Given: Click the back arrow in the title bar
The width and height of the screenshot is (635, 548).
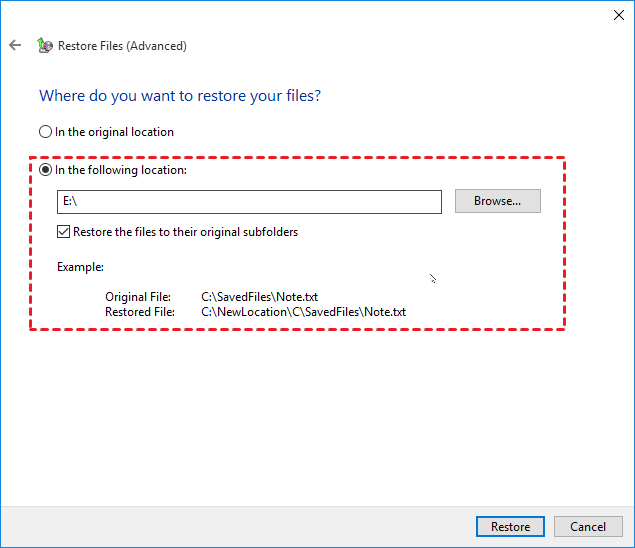Looking at the screenshot, I should (x=15, y=46).
